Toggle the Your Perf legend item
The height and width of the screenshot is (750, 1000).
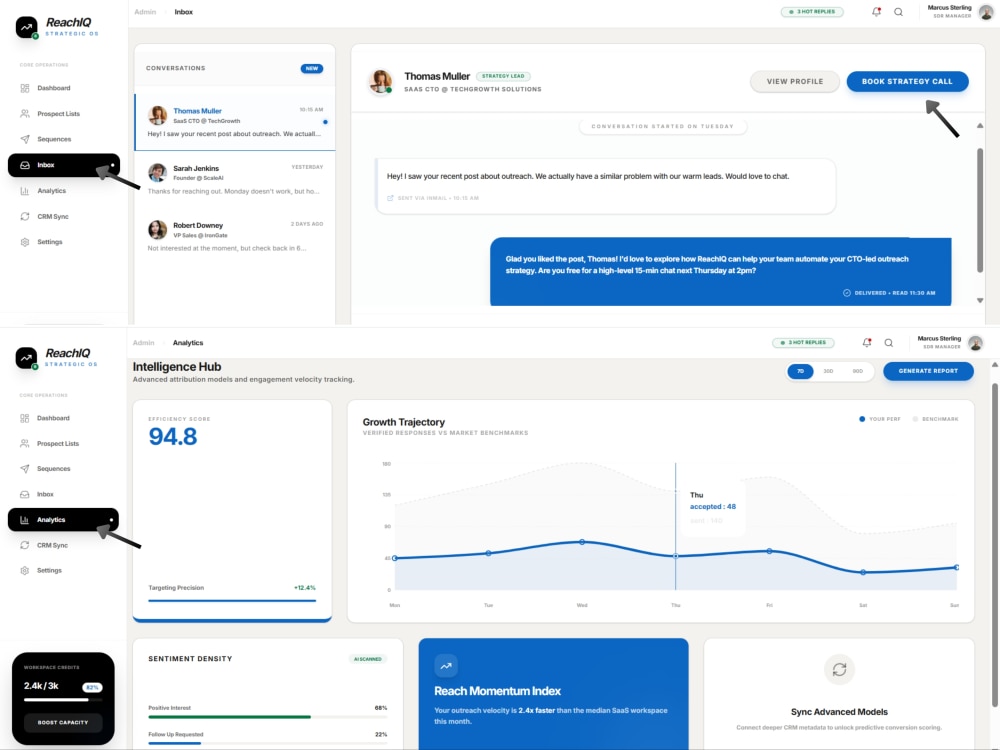click(879, 419)
